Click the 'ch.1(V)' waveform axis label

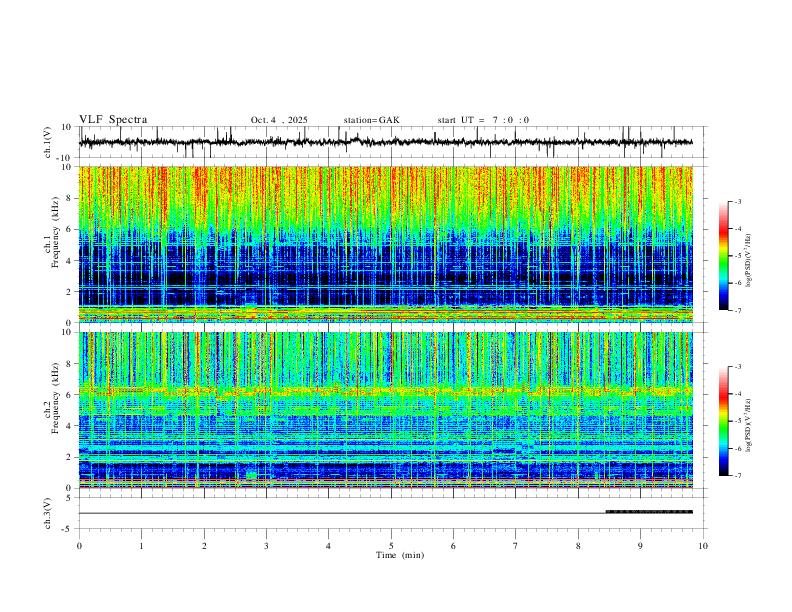pyautogui.click(x=48, y=142)
